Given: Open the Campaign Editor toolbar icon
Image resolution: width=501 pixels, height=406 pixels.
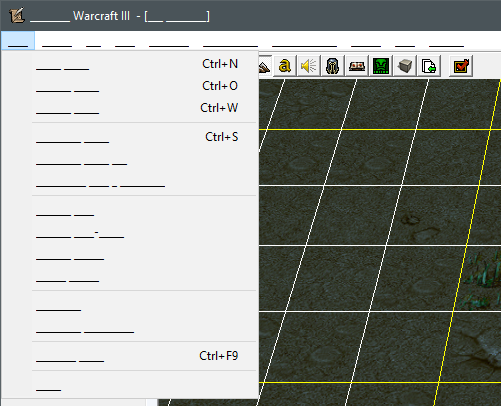Looking at the screenshot, I should coord(357,66).
